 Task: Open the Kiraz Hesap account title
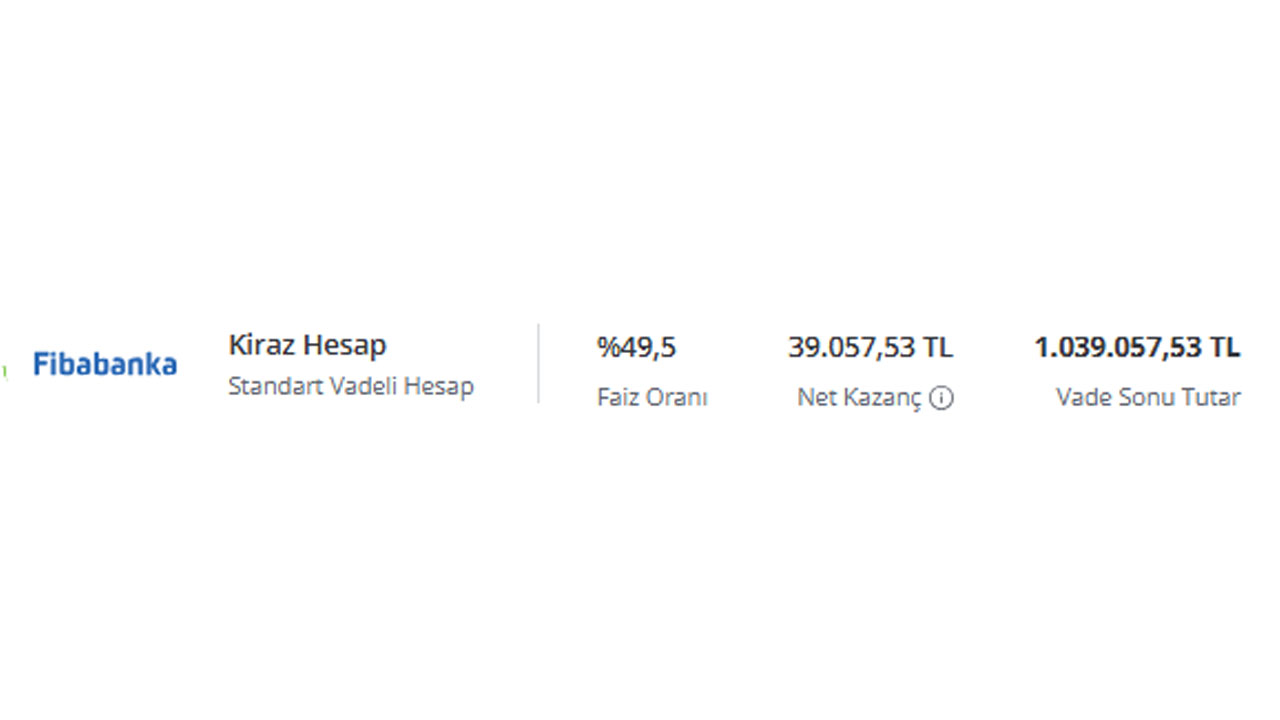(x=307, y=345)
